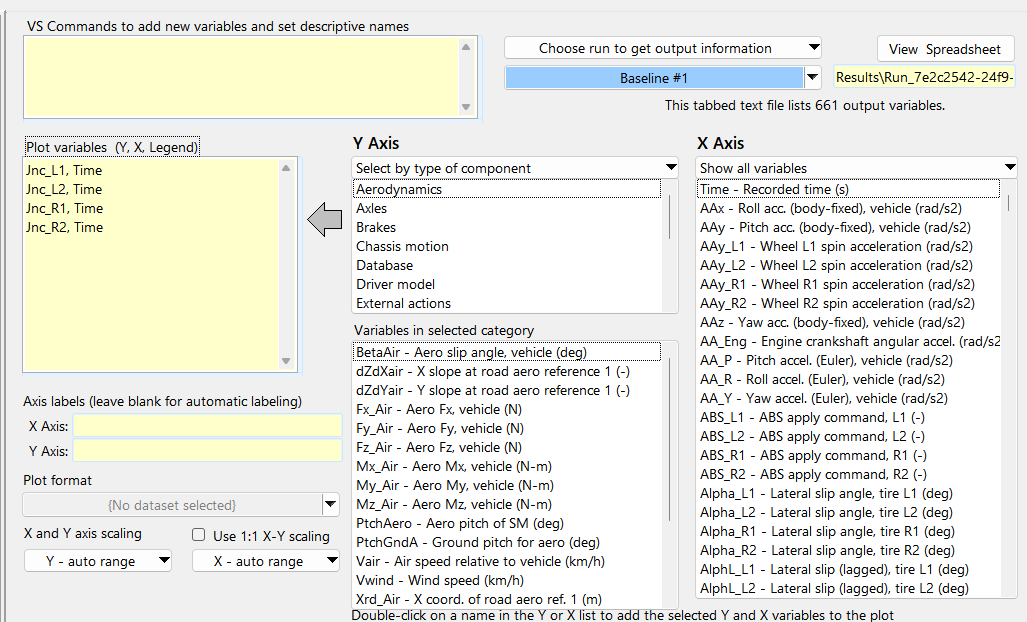Select AA_Eng engine crankshaft accel in X list
1027x622 pixels.
tap(848, 341)
